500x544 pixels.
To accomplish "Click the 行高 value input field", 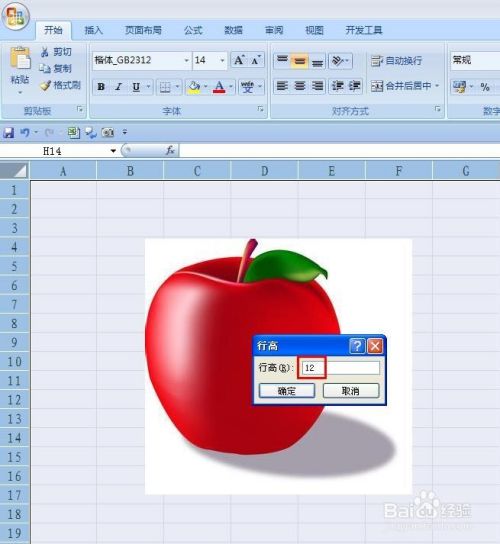I will [340, 368].
